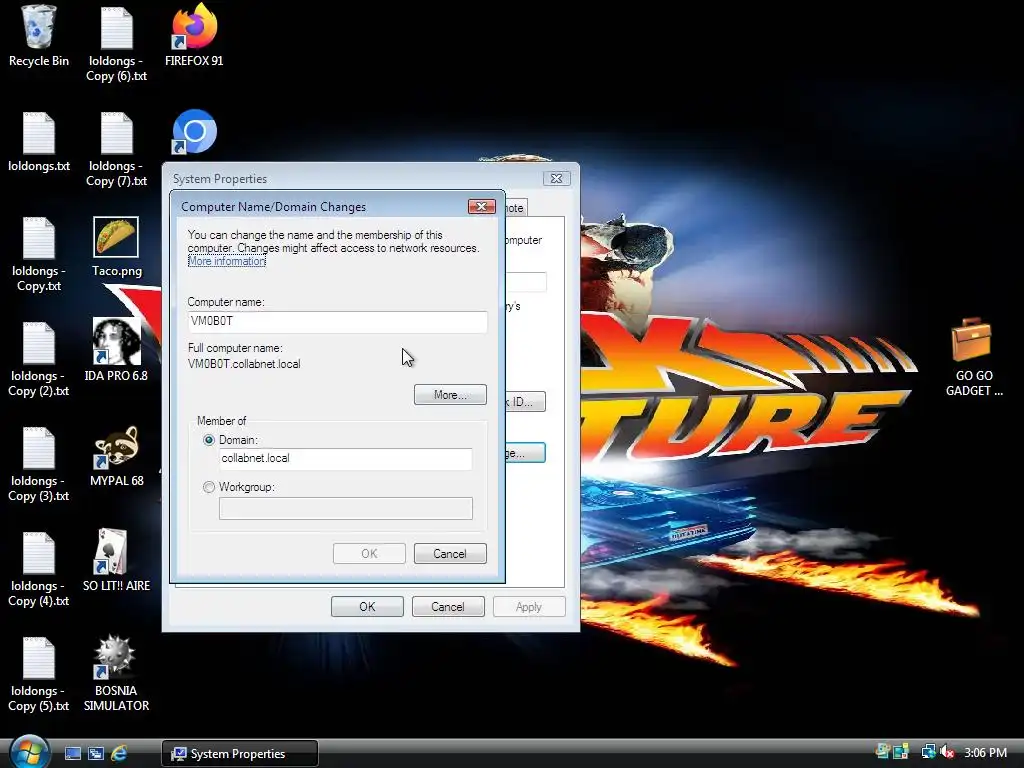Select the Chromium shortcut icon on the desktop
Viewport: 1024px width, 768px height.
194,132
